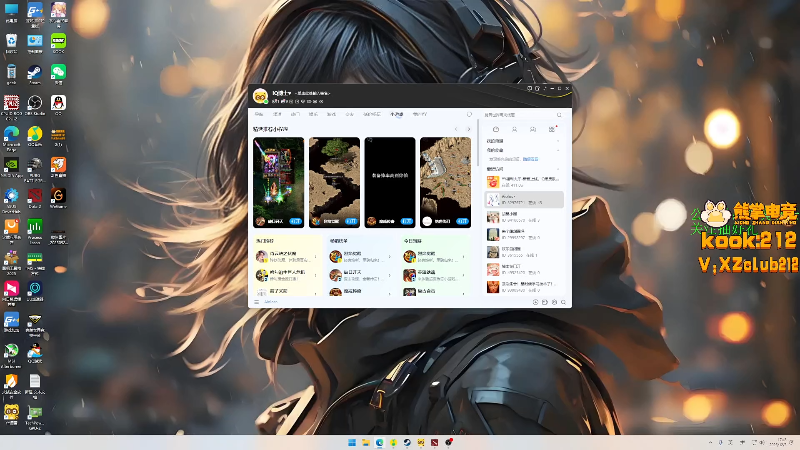Open the game card showing desert ruins map

tap(445, 182)
